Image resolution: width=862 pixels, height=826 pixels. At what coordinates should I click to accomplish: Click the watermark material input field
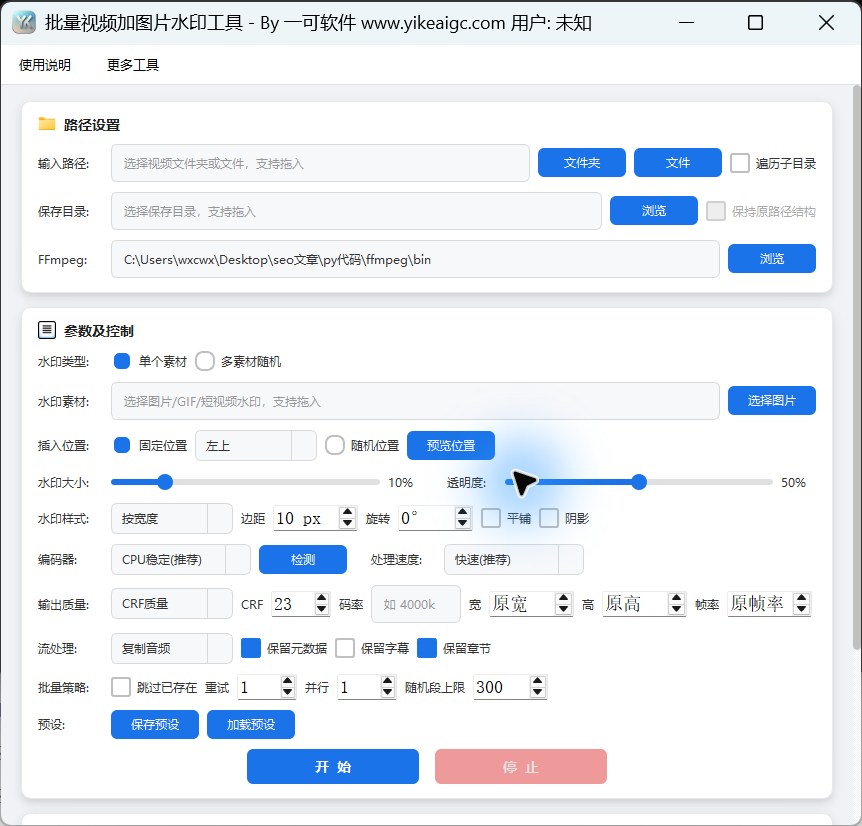click(415, 401)
